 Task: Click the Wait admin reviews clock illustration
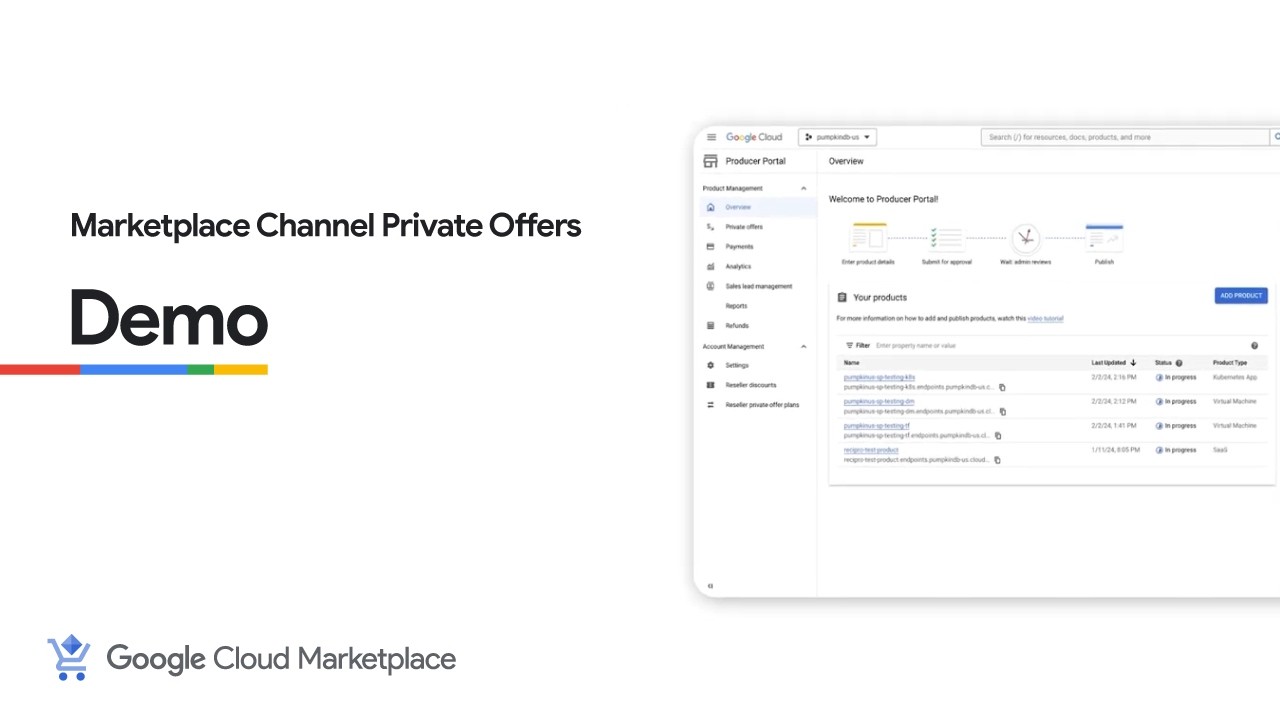(1026, 238)
